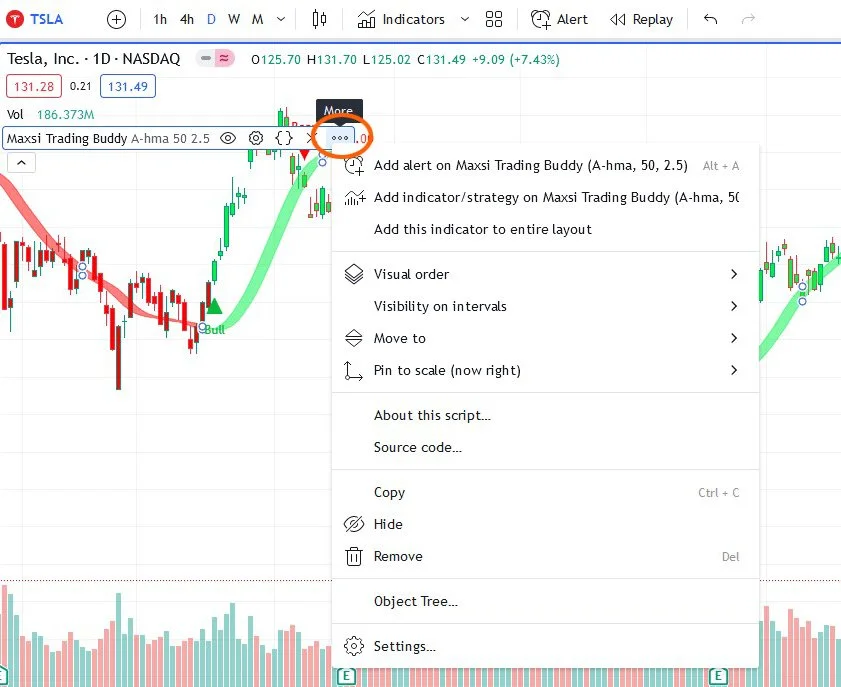This screenshot has height=687, width=841.
Task: Select the daily D timeframe
Action: (211, 20)
